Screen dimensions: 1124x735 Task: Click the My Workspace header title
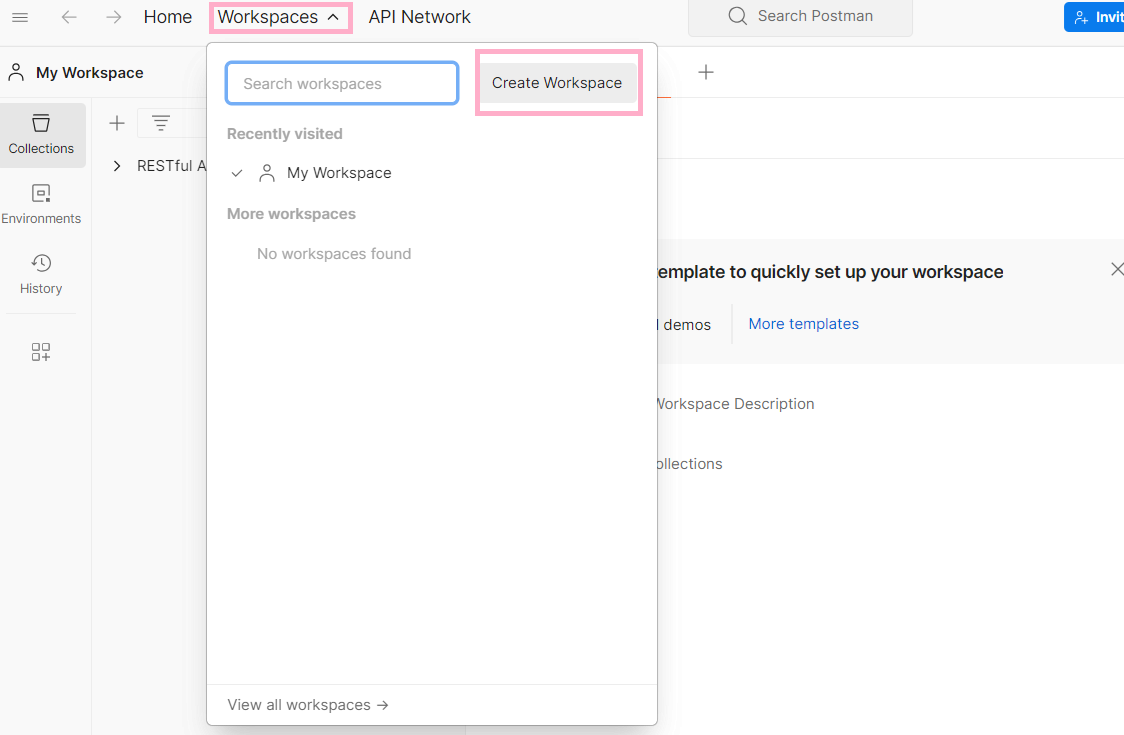point(90,73)
